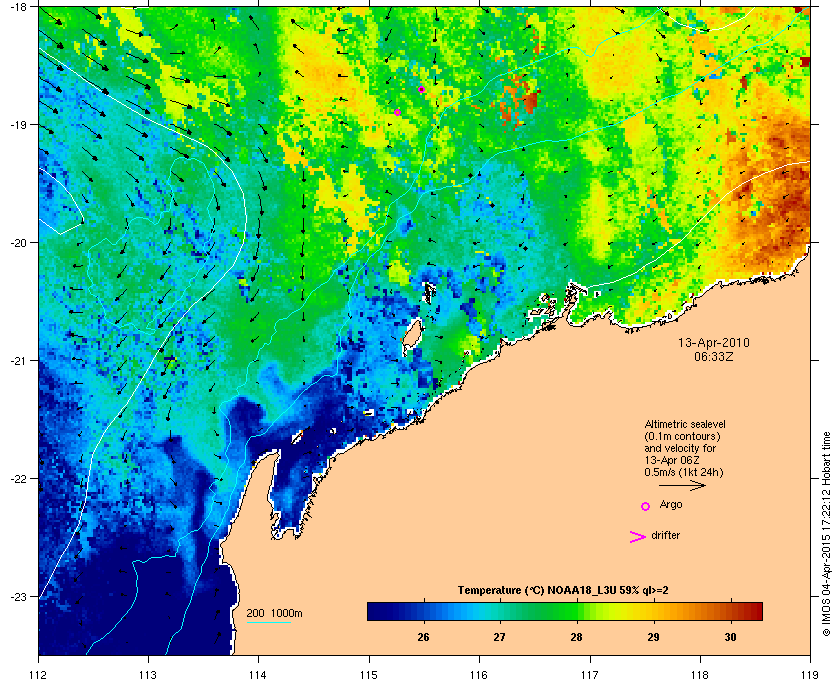Click the longitude axis label 112

pyautogui.click(x=39, y=674)
